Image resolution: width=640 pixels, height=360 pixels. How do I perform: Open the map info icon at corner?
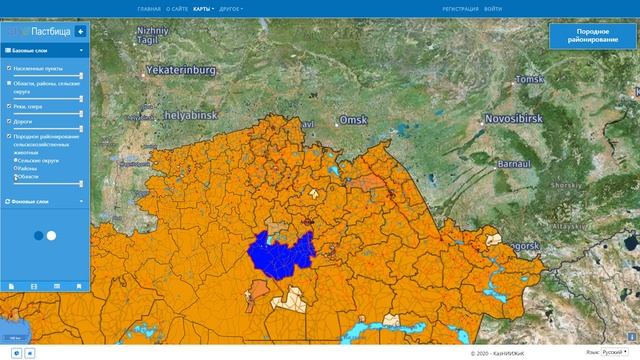click(x=631, y=337)
